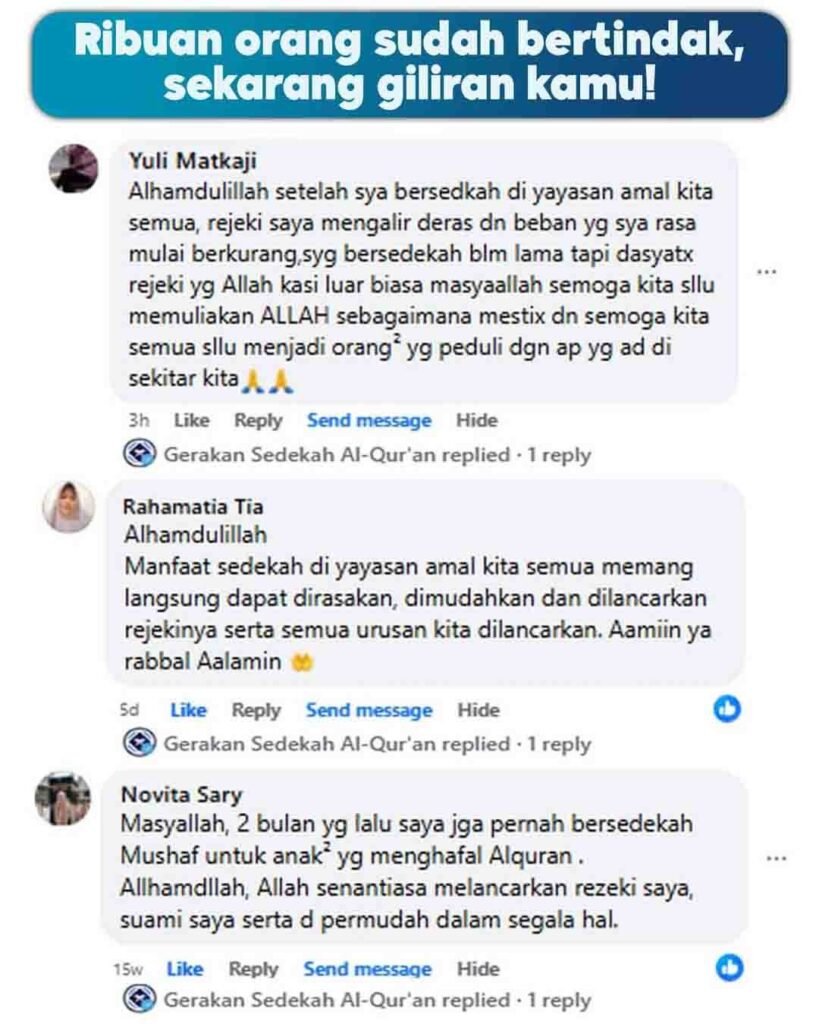Click the blue header banner text
The height and width of the screenshot is (1024, 819).
click(x=410, y=63)
